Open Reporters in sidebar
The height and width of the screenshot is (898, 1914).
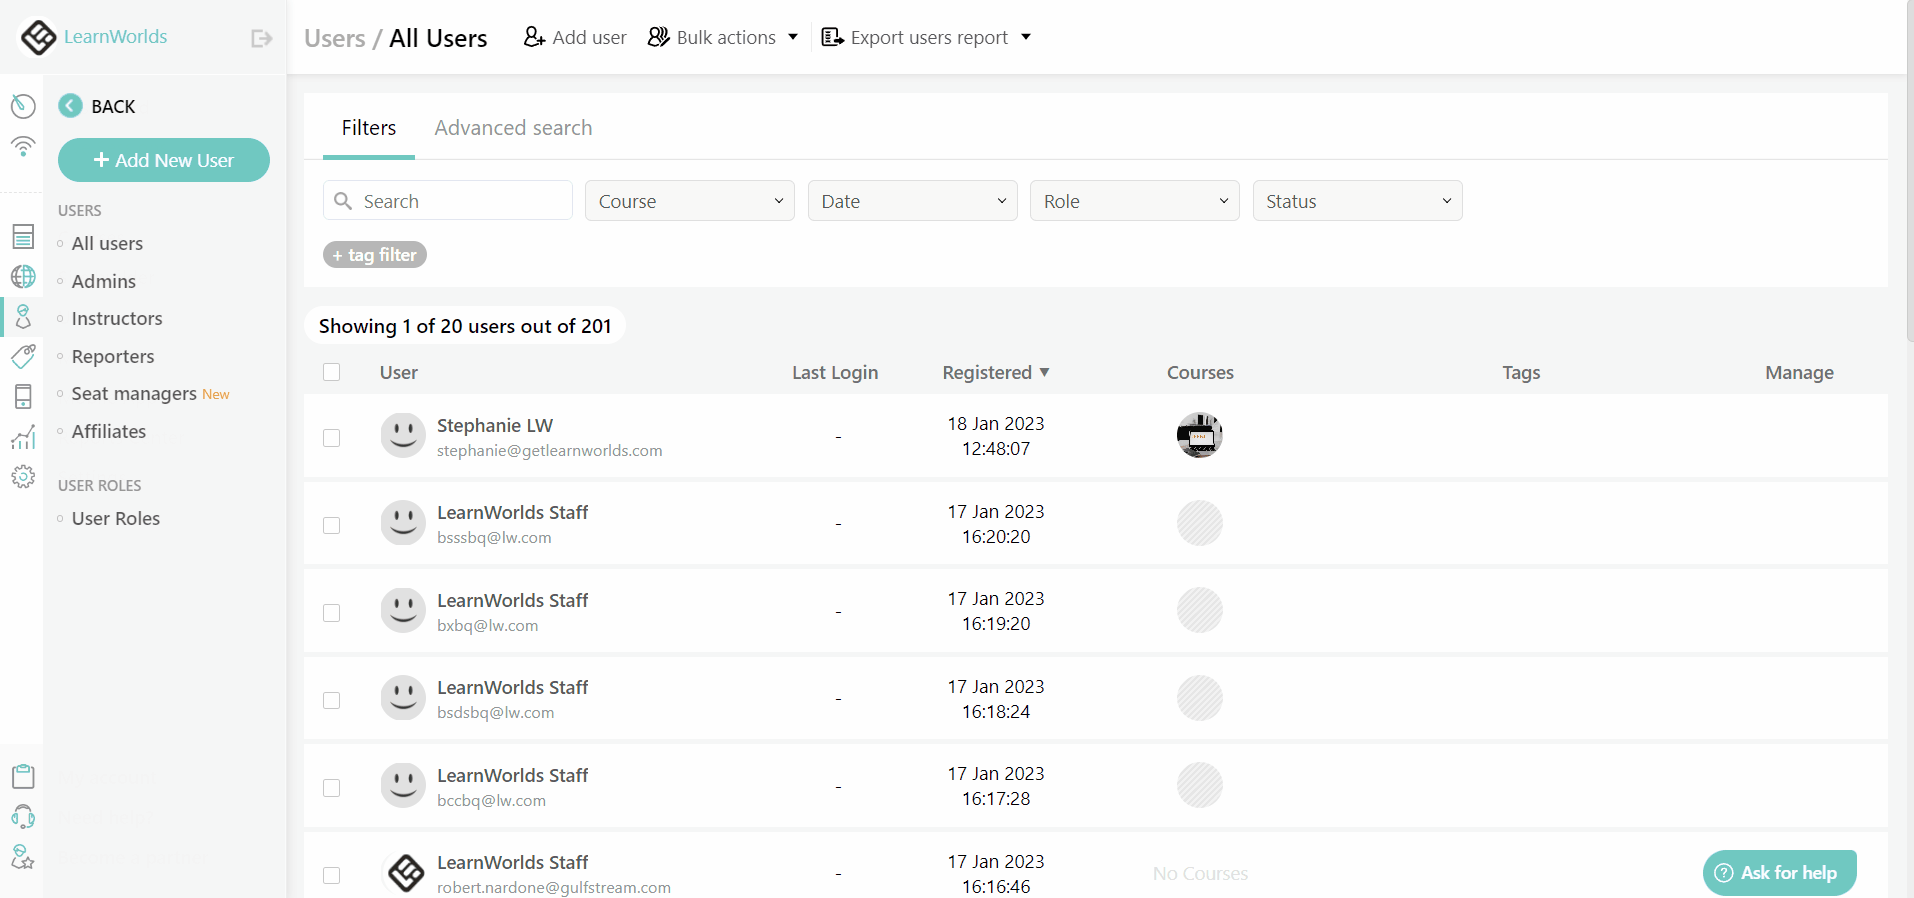[113, 356]
